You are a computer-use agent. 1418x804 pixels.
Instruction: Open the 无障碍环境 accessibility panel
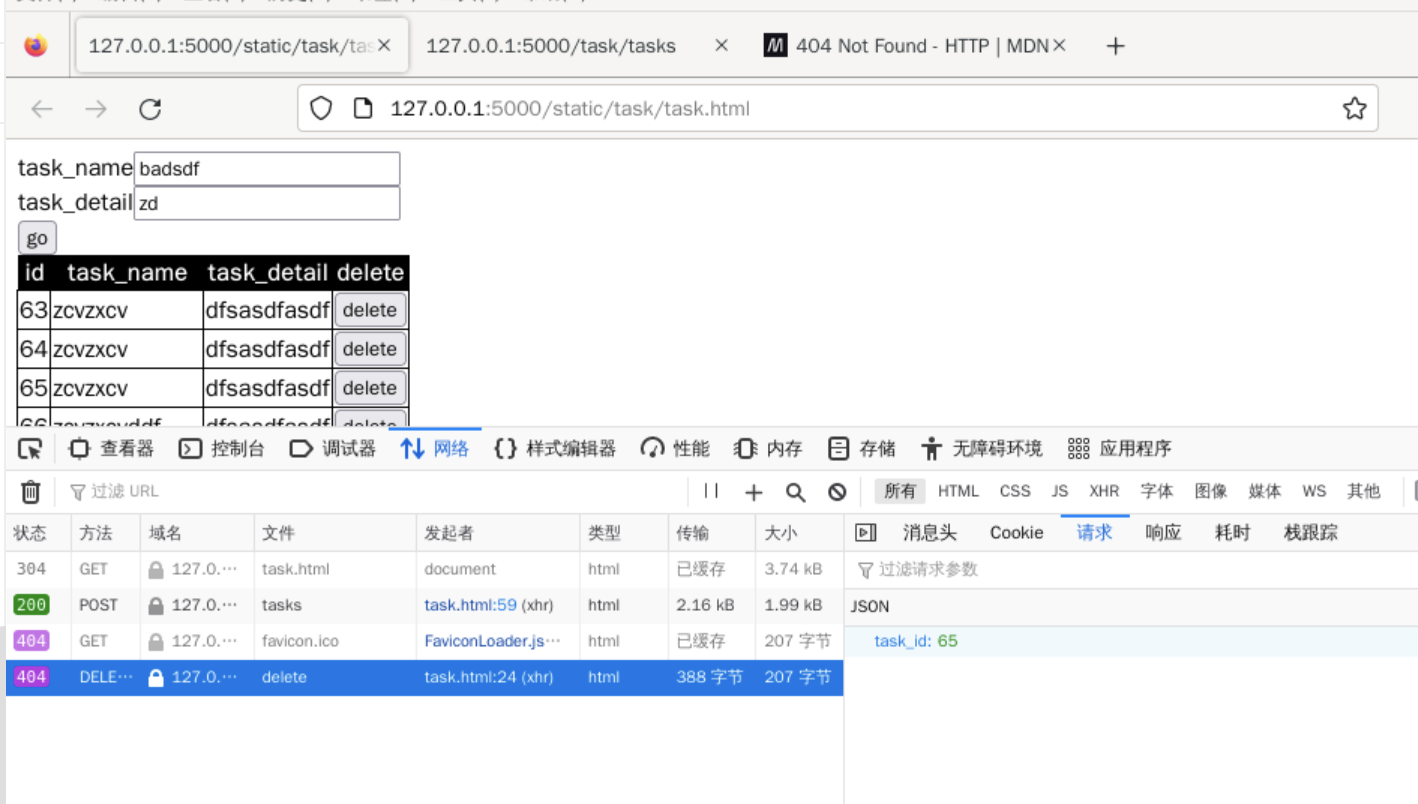point(981,449)
